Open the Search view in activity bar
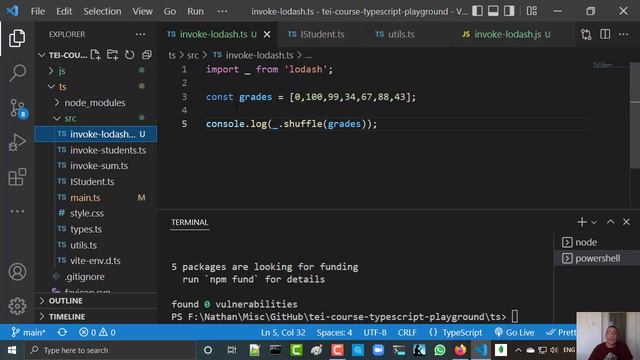 click(x=17, y=73)
